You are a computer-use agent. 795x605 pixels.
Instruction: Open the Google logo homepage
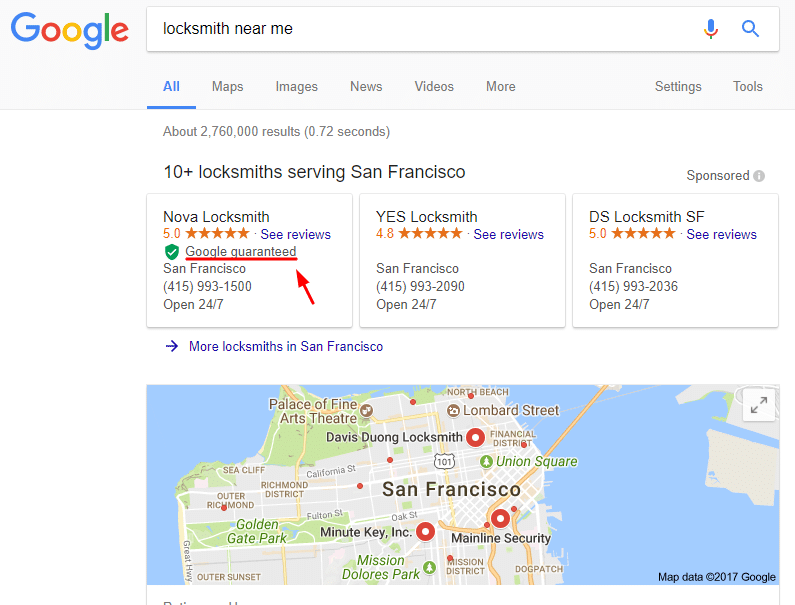[69, 30]
